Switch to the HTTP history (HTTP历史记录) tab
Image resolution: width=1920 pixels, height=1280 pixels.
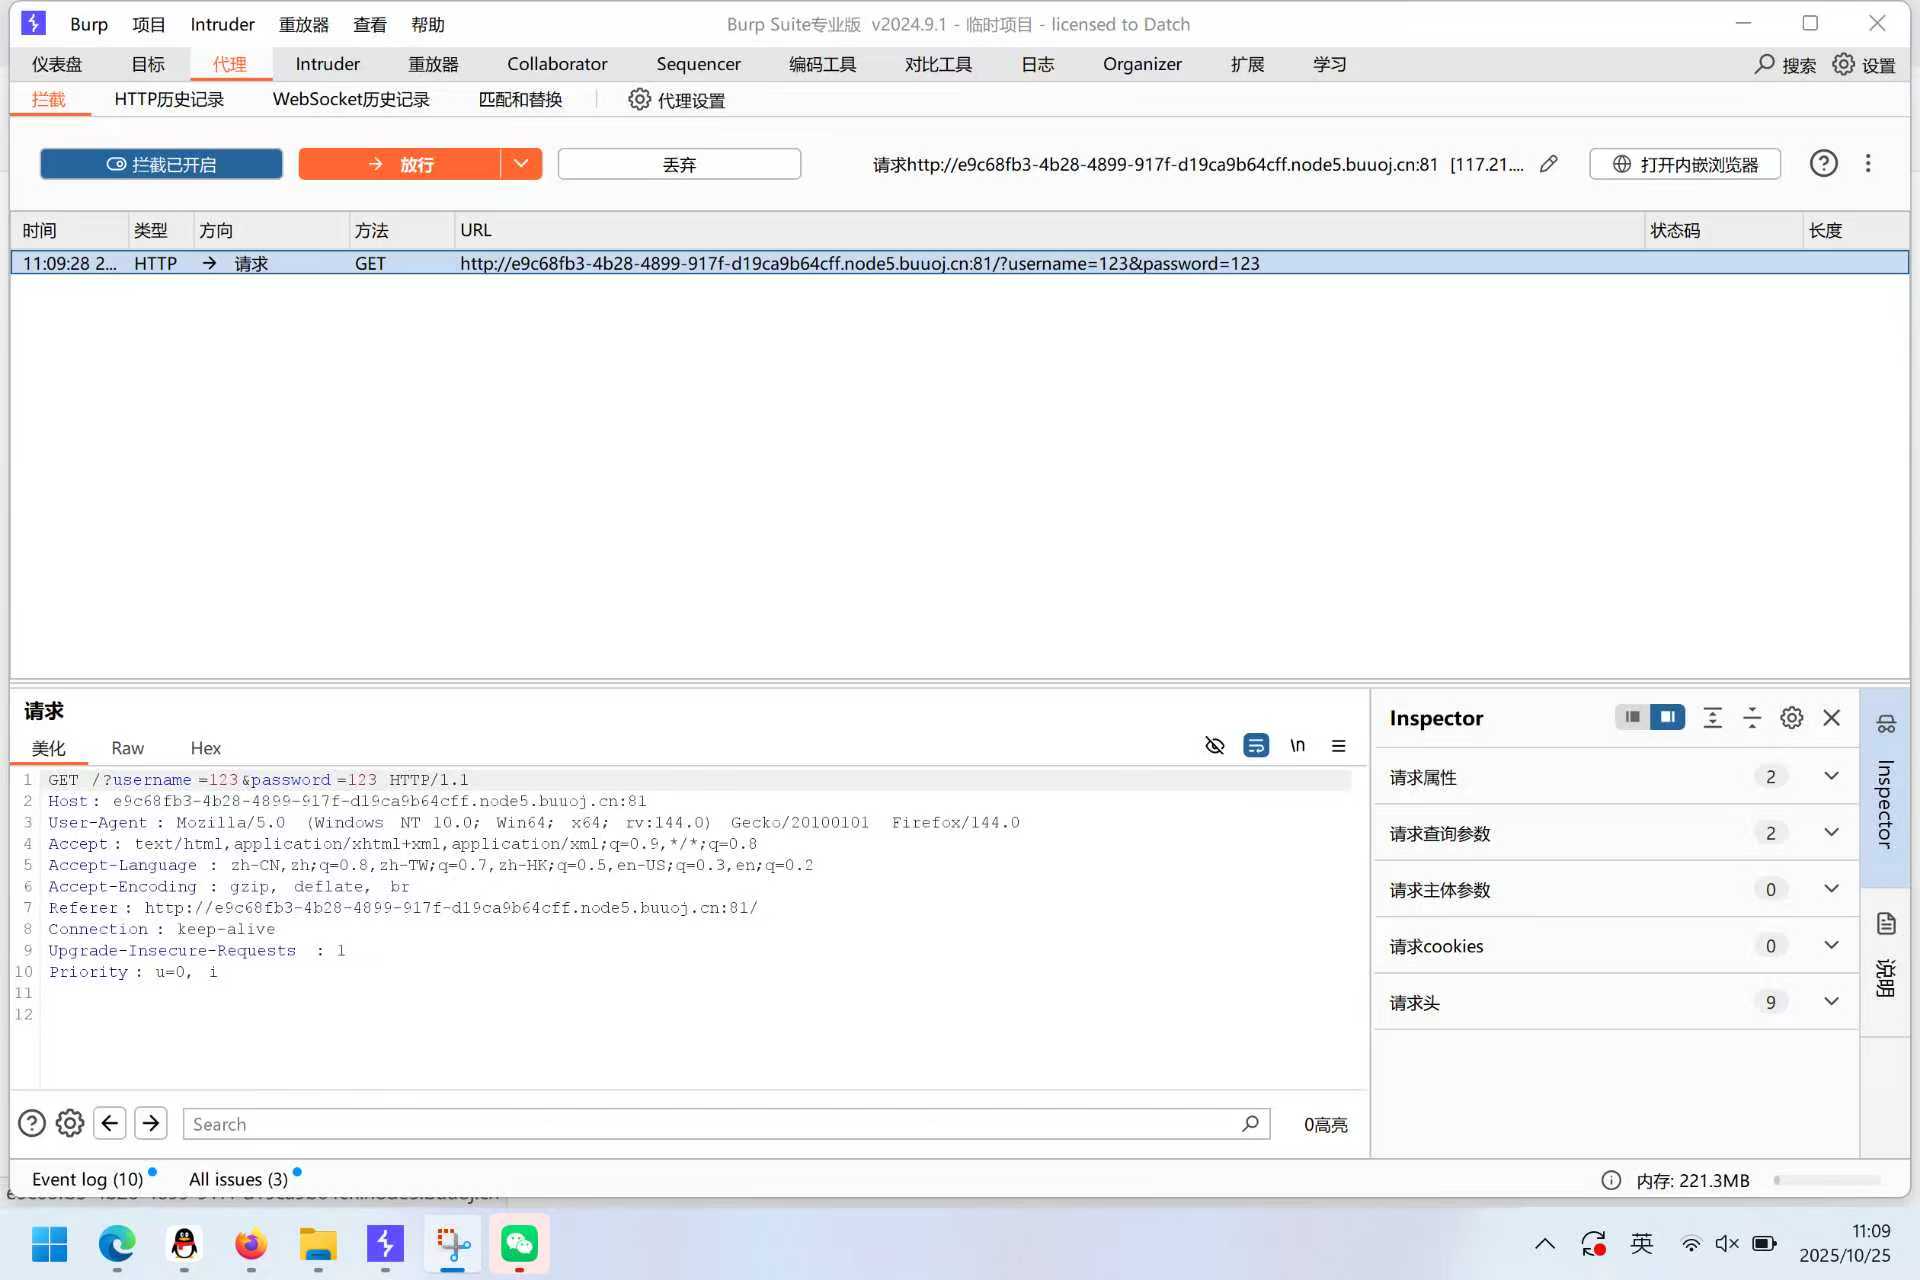(x=169, y=100)
